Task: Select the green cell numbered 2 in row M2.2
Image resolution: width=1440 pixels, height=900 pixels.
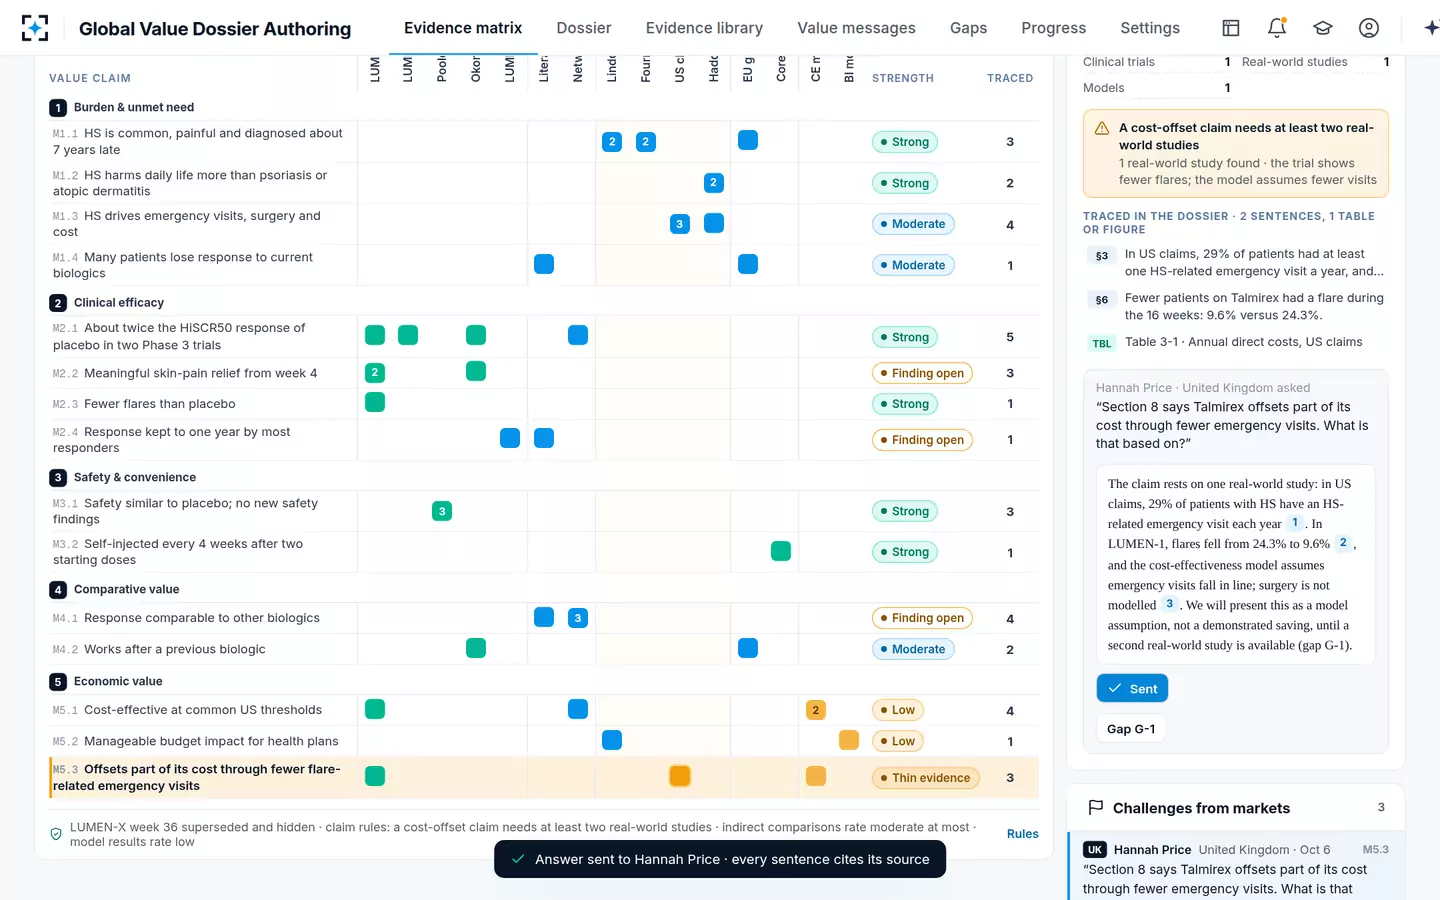Action: [x=375, y=372]
